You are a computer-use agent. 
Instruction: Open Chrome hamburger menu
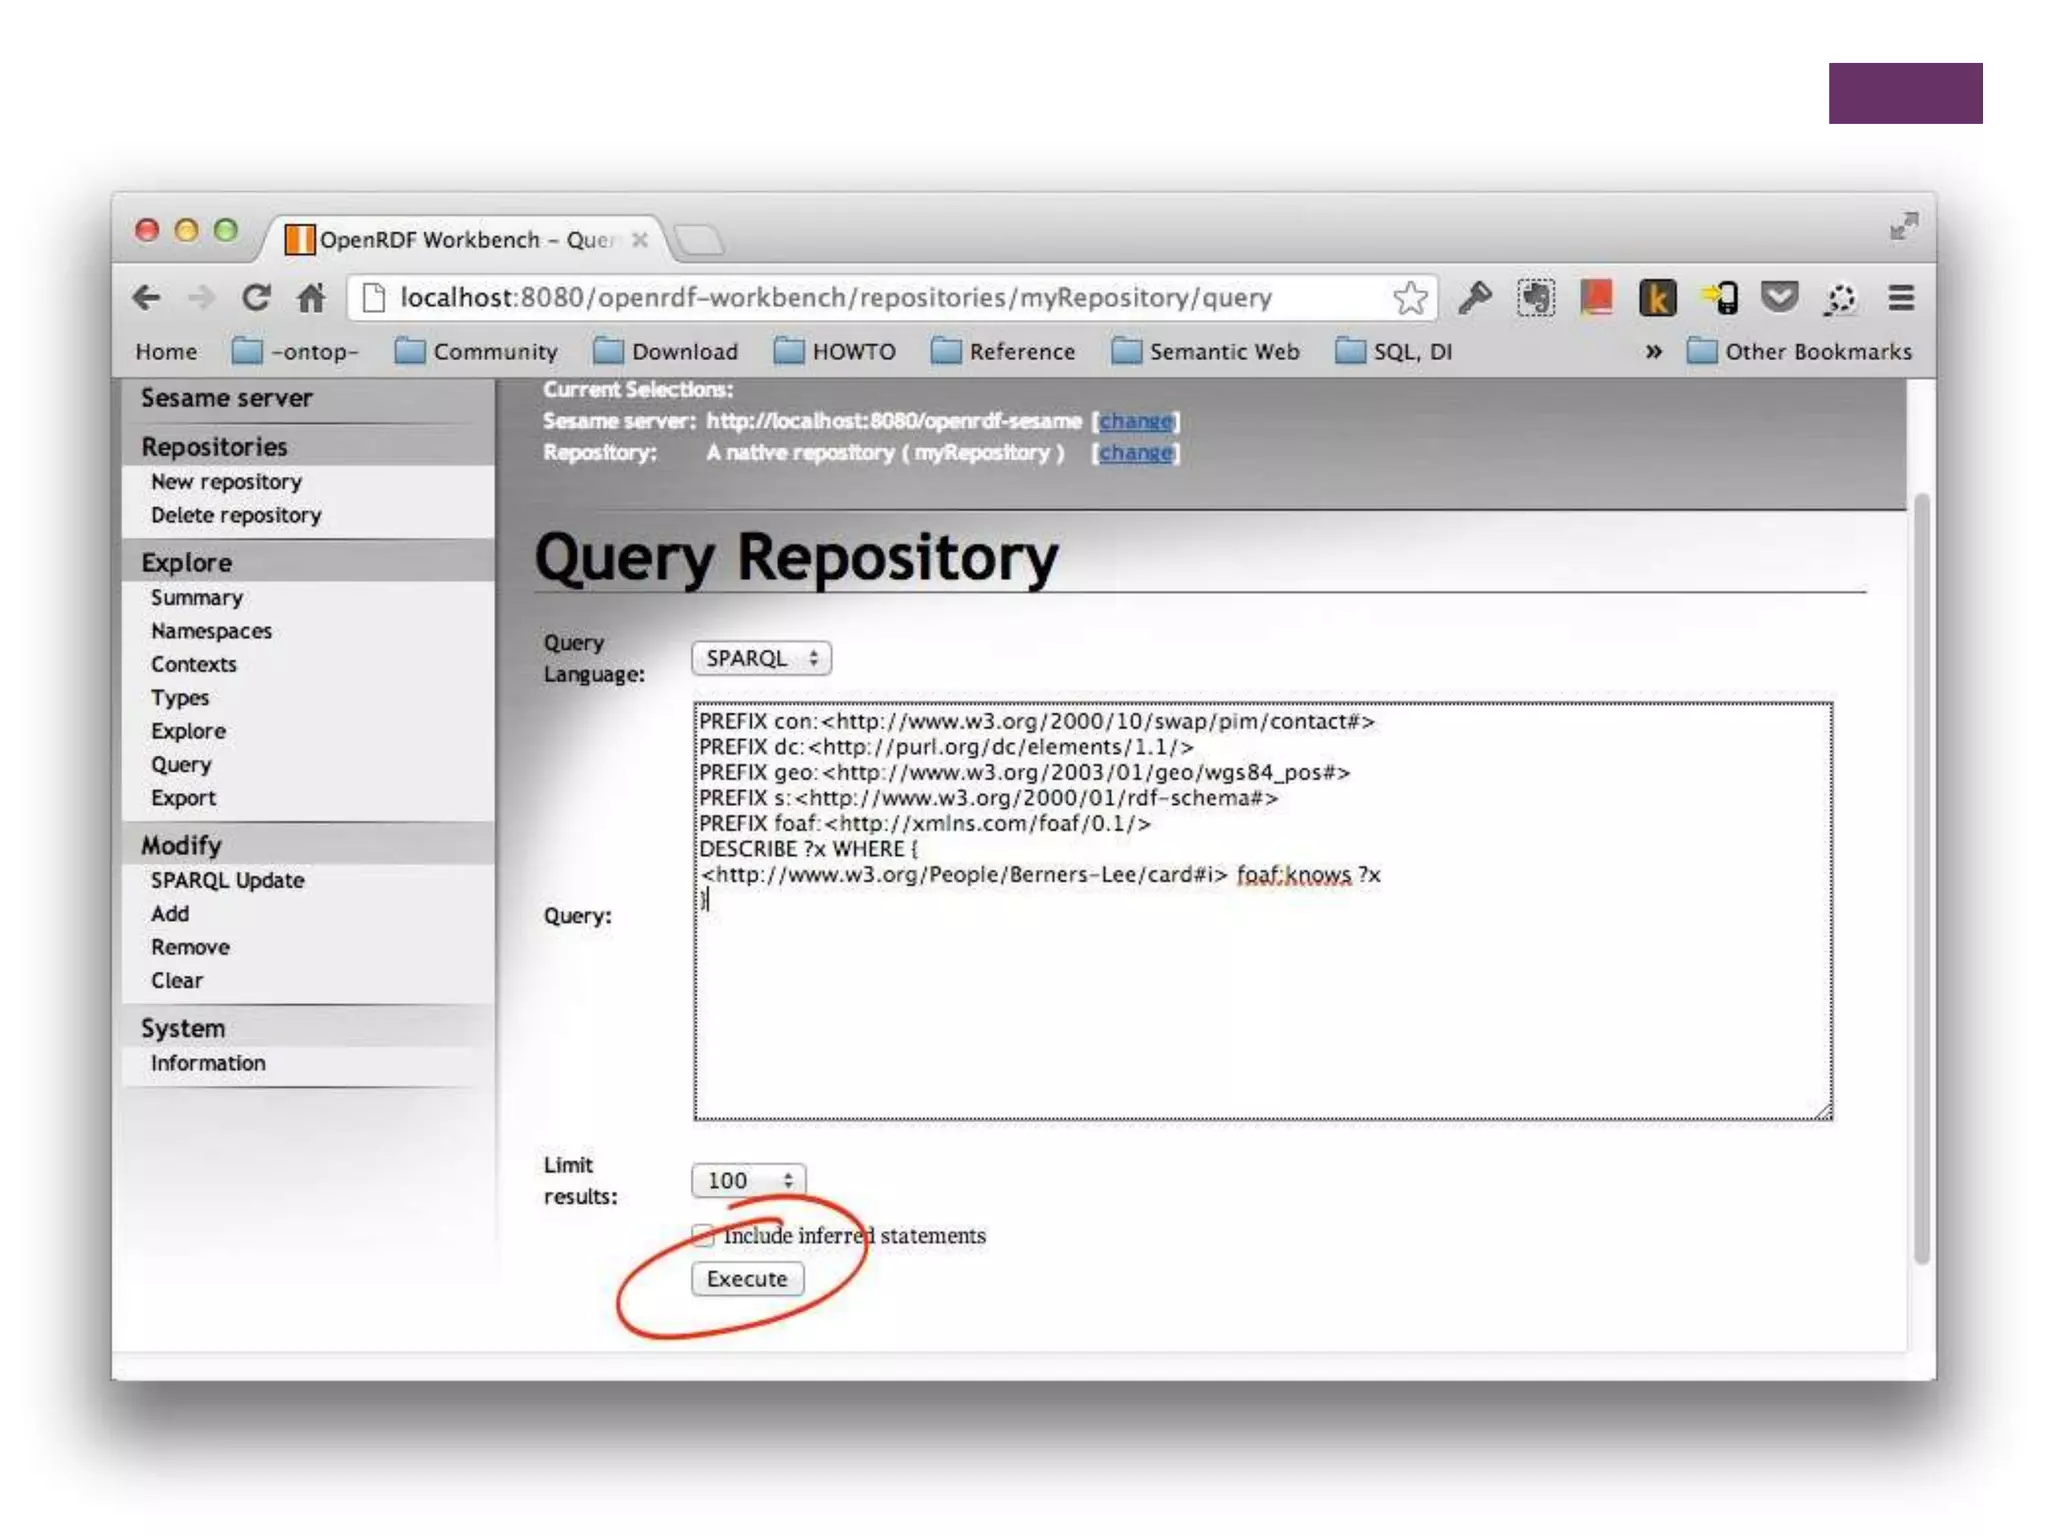tap(1901, 297)
